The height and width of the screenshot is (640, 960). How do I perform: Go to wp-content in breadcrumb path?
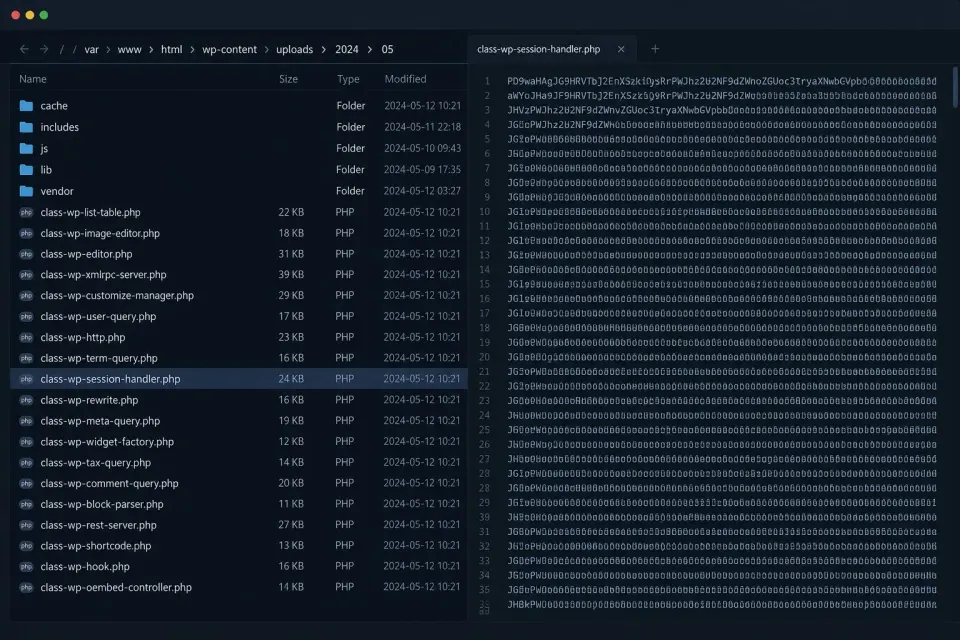pos(230,50)
